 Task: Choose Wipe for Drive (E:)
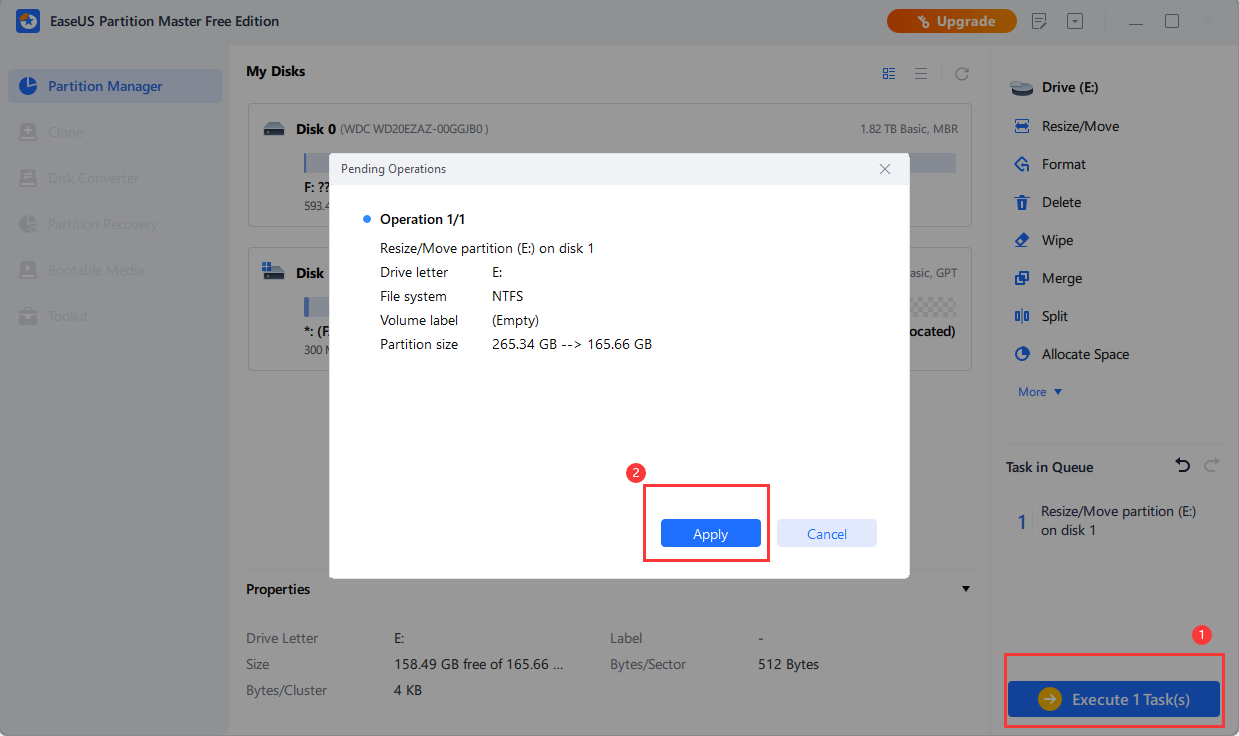[x=1044, y=240]
